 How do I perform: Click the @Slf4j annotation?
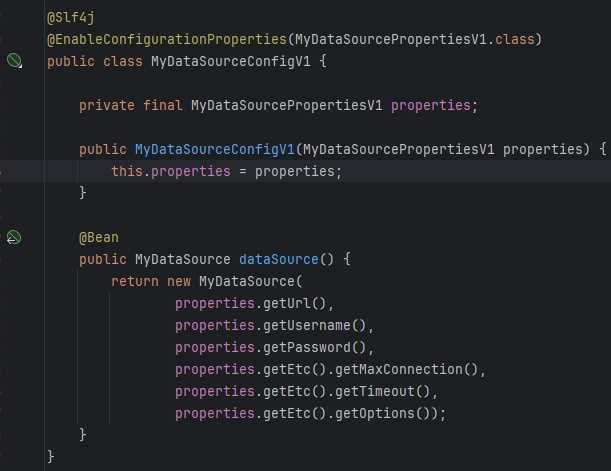(x=71, y=18)
